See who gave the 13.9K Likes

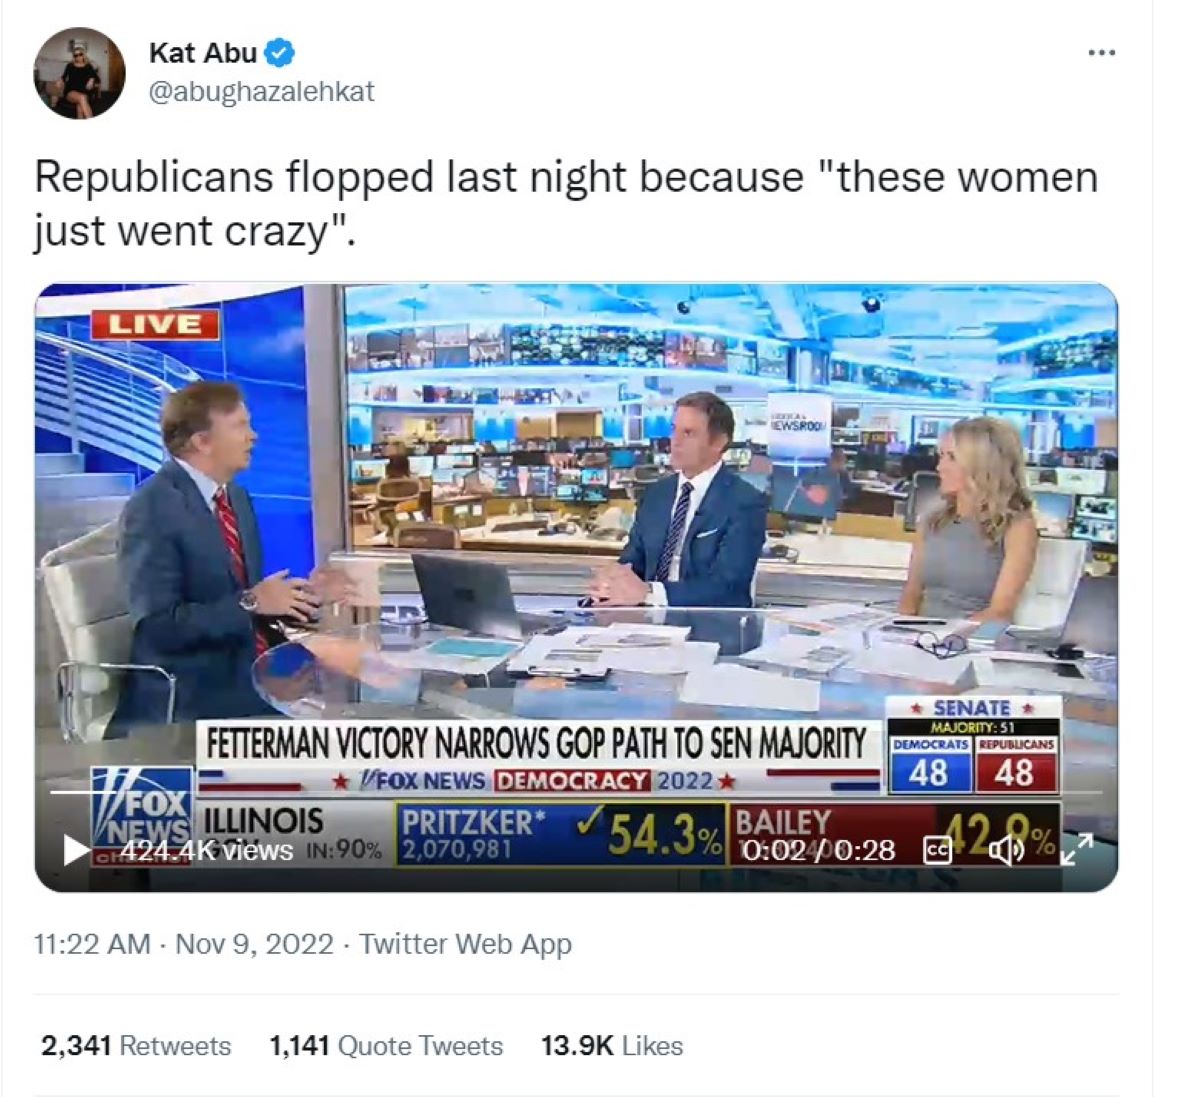pyautogui.click(x=612, y=1046)
